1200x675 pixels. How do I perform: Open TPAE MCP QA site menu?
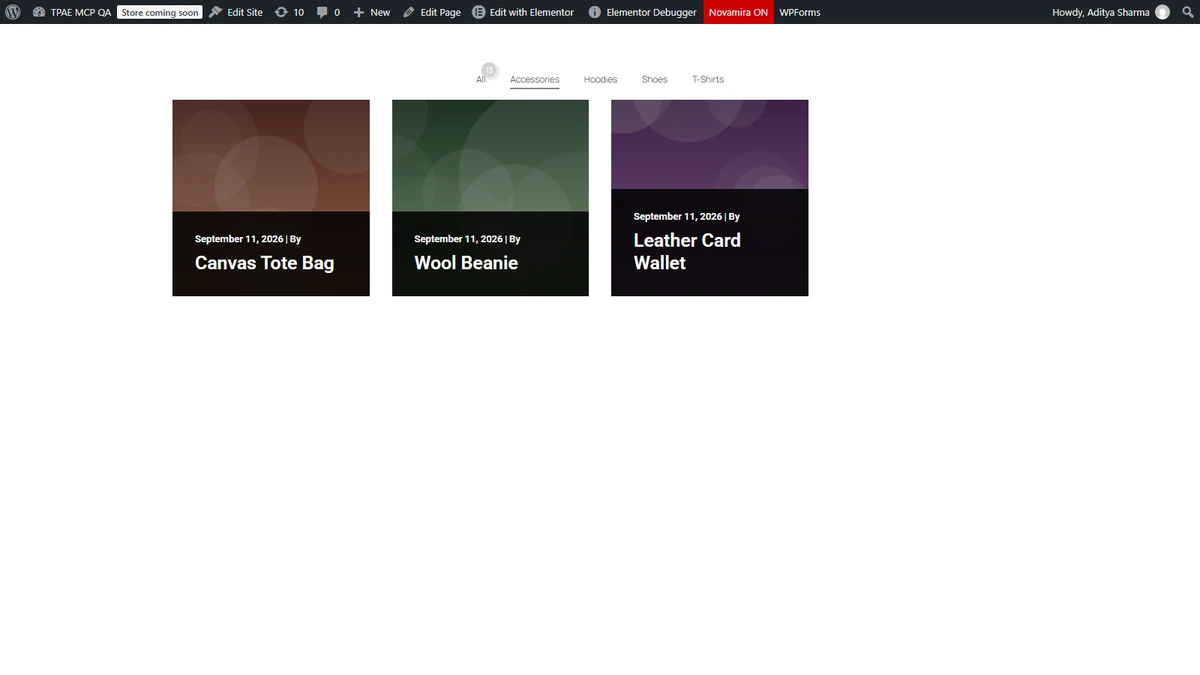click(81, 12)
